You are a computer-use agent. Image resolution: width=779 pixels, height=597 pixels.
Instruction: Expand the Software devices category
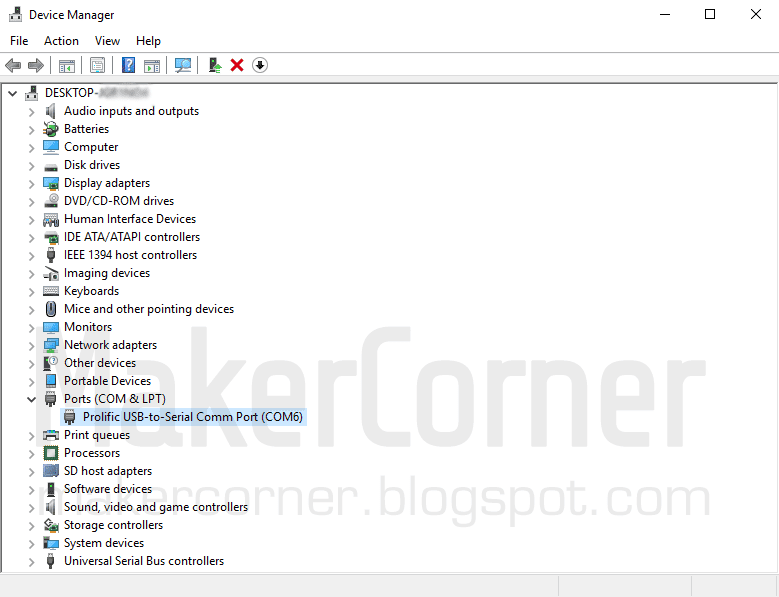pyautogui.click(x=31, y=489)
